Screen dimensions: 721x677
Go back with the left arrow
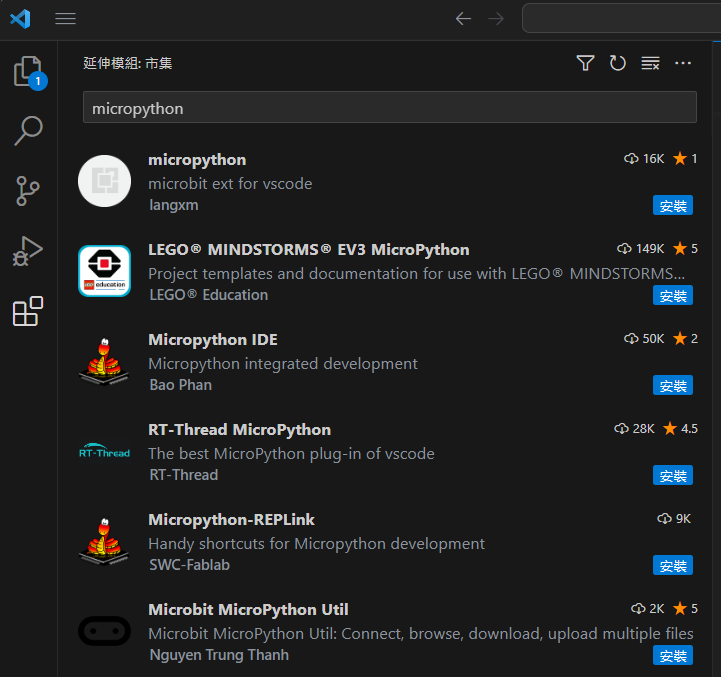coord(463,19)
